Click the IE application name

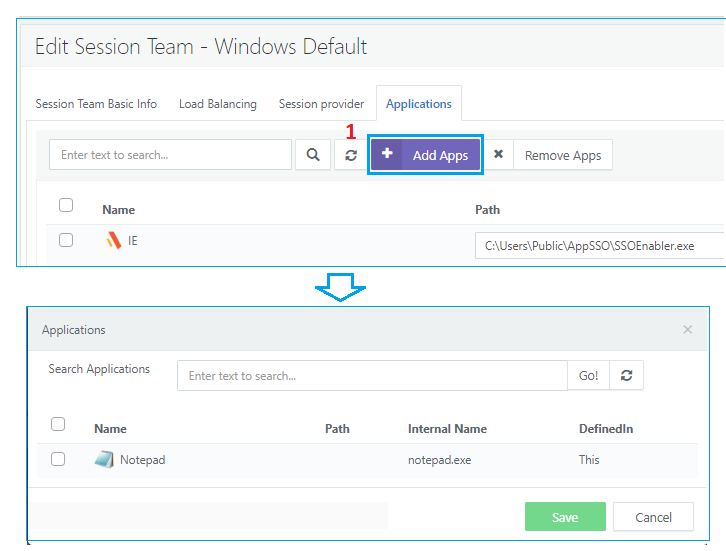point(132,241)
